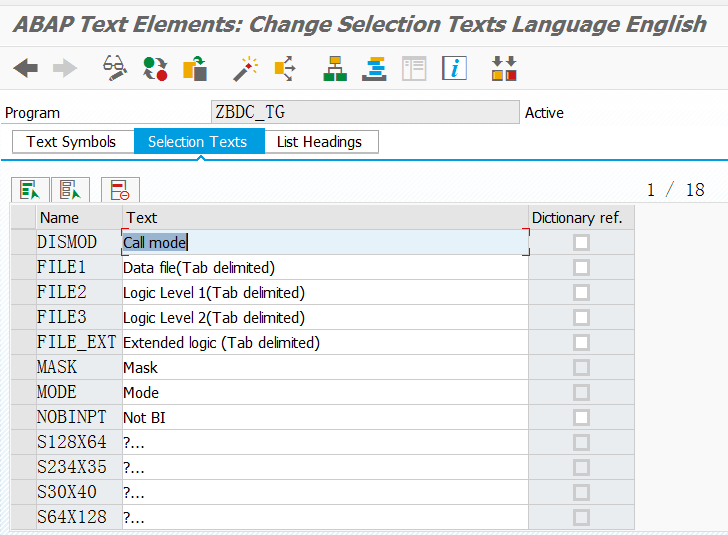Image resolution: width=728 pixels, height=535 pixels.
Task: Check Dictionary ref. box for MASK
Action: pos(581,367)
